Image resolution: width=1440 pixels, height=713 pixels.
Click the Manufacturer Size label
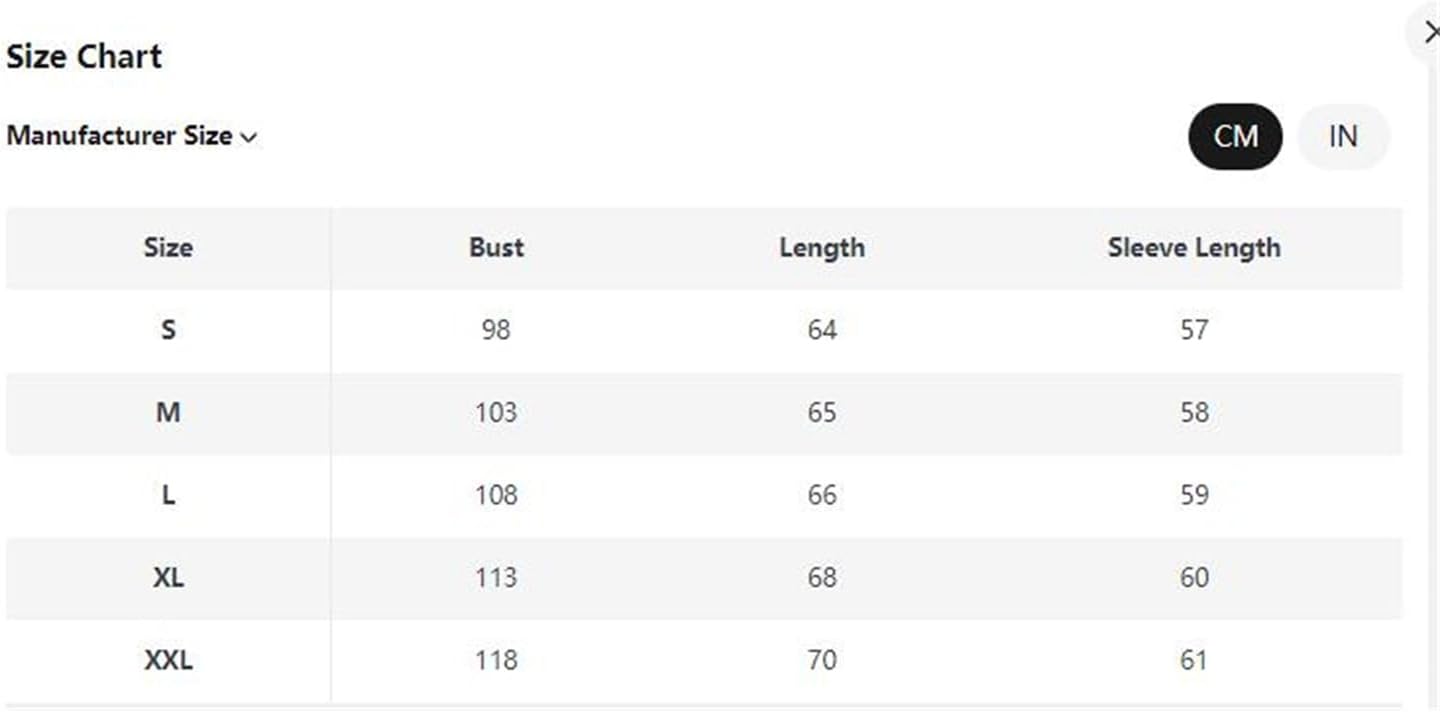(118, 137)
